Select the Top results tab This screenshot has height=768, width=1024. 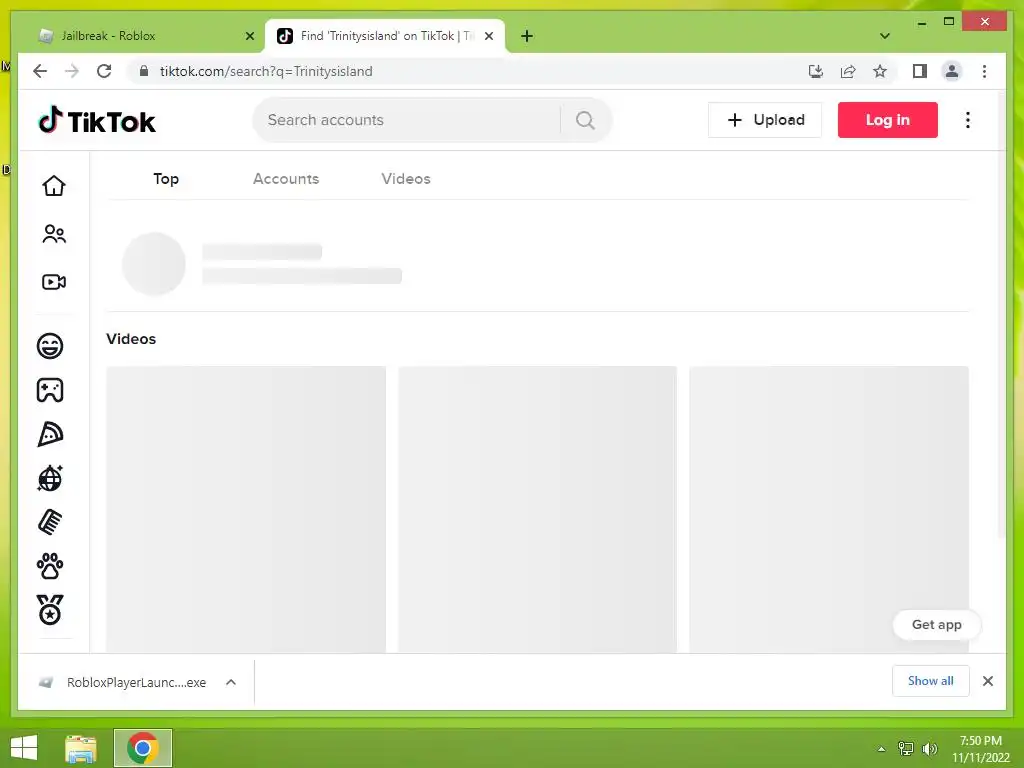point(166,179)
